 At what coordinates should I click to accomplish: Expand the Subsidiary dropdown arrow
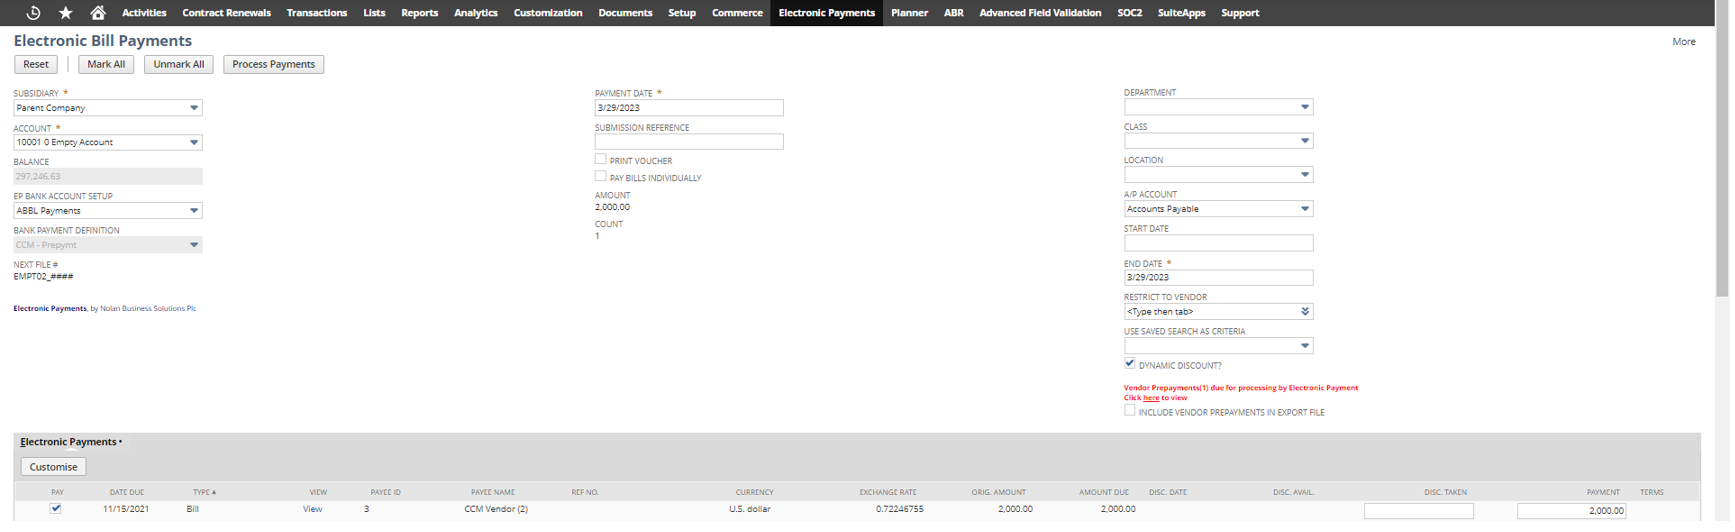coord(194,108)
